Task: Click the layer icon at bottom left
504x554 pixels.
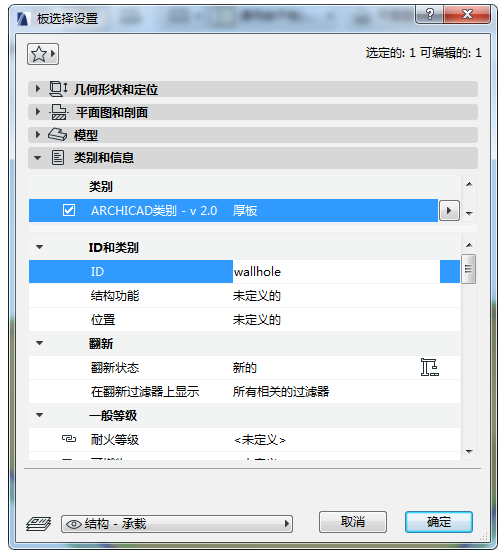Action: click(x=39, y=524)
